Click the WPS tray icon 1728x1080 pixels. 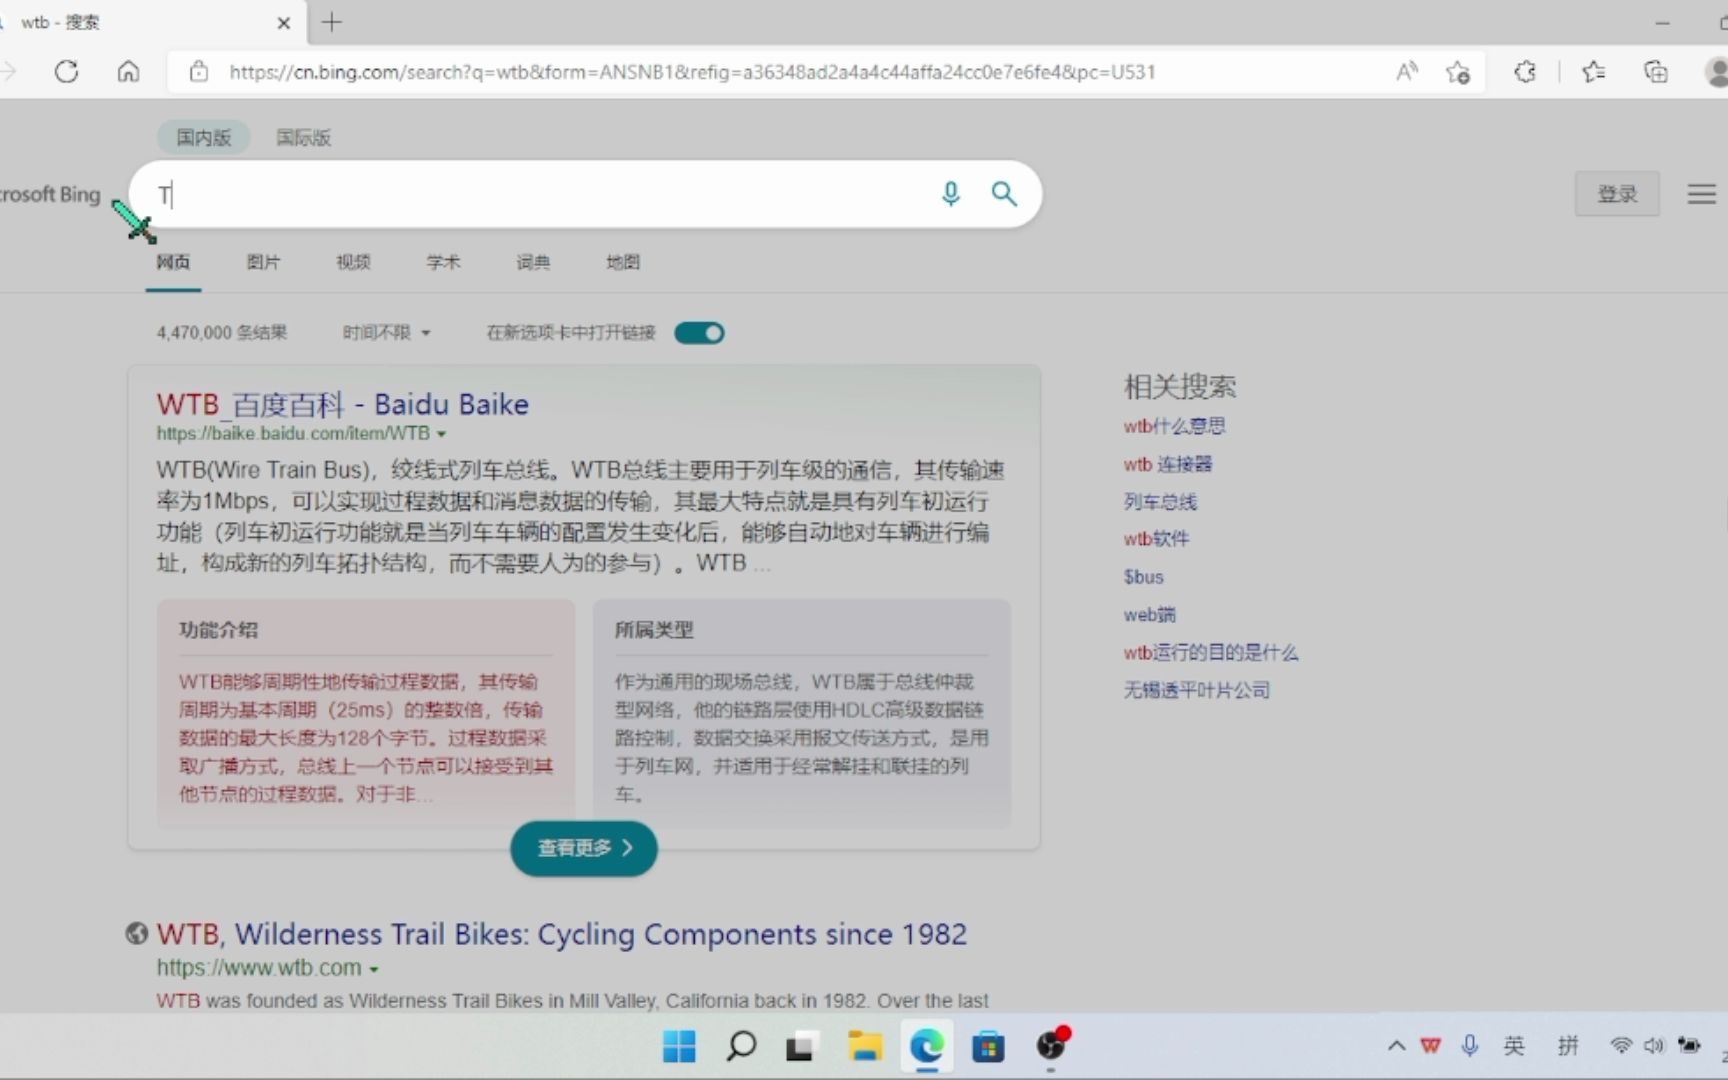1431,1046
